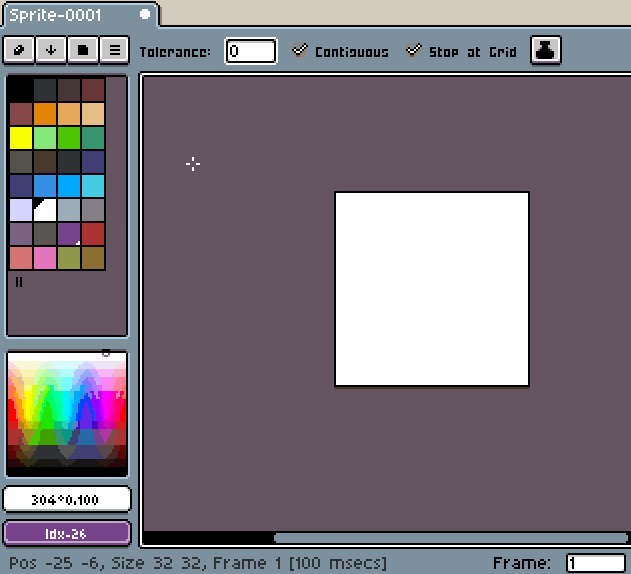Pick the pink palette swatch
The image size is (631, 574).
click(x=45, y=258)
